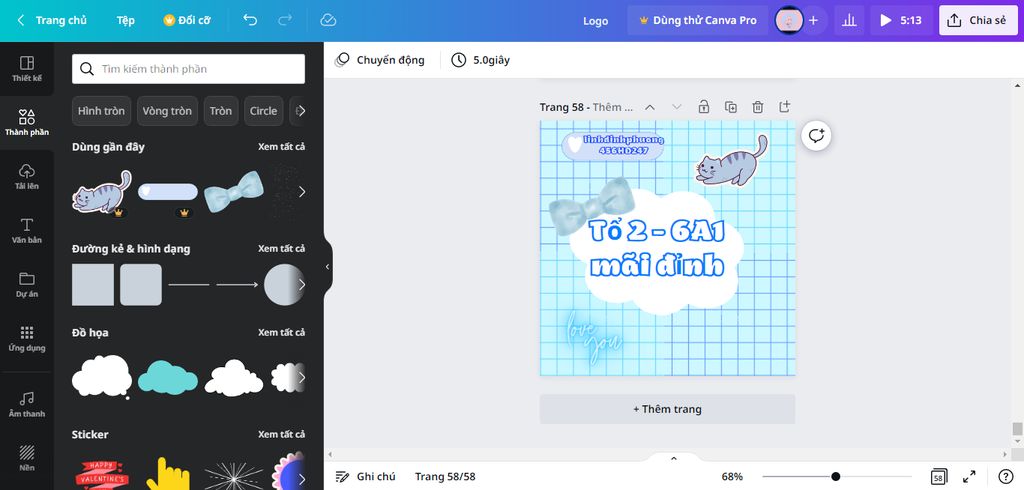The image size is (1024, 490).
Task: Adjust the zoom slider handle
Action: point(835,476)
